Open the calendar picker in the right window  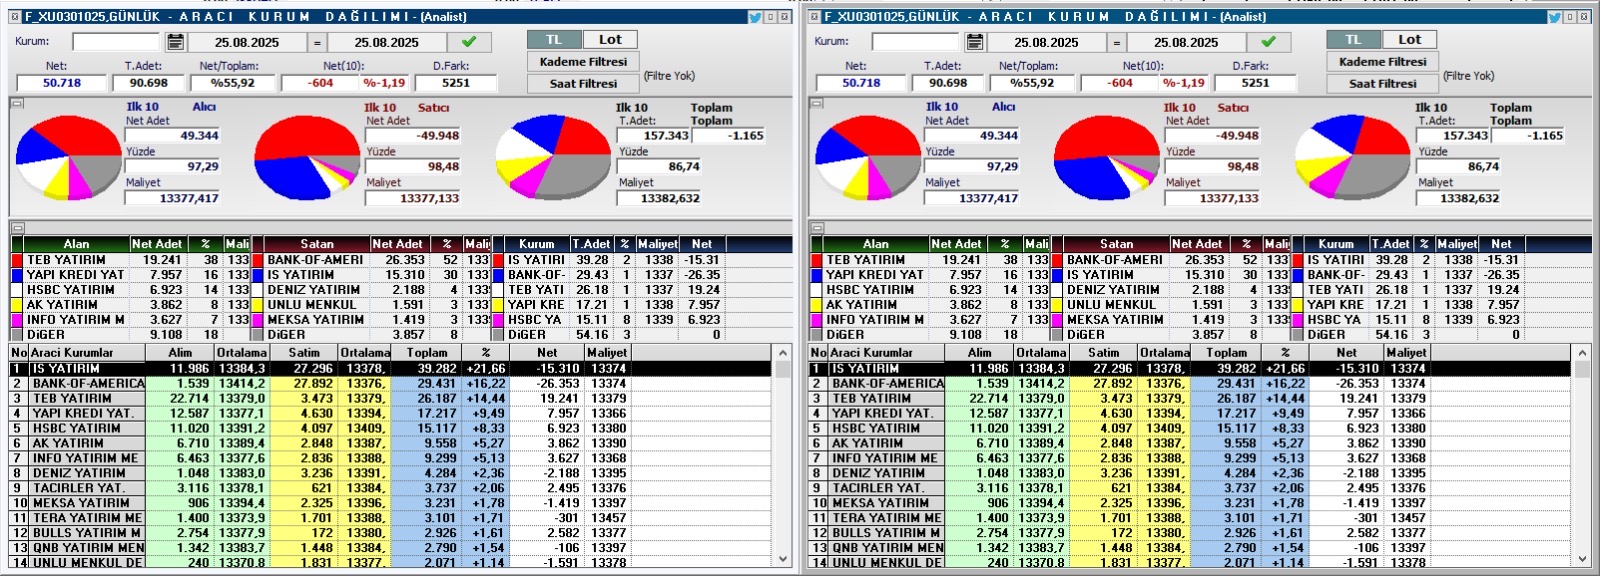(975, 42)
